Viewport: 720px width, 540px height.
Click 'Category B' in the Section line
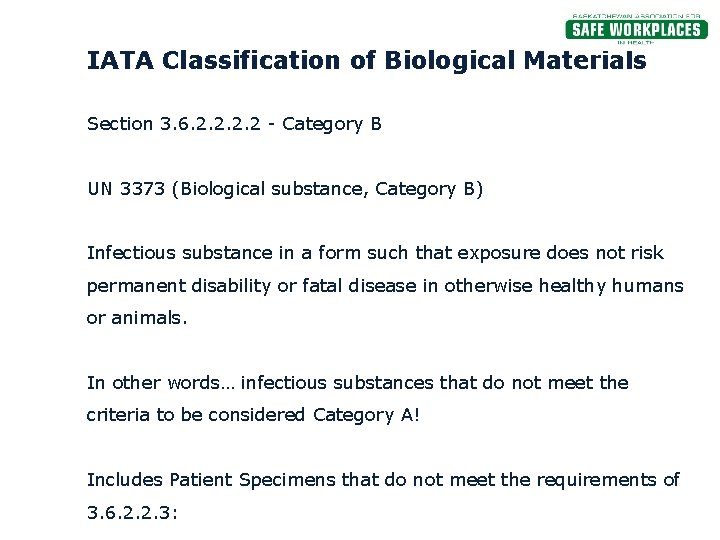[x=332, y=124]
